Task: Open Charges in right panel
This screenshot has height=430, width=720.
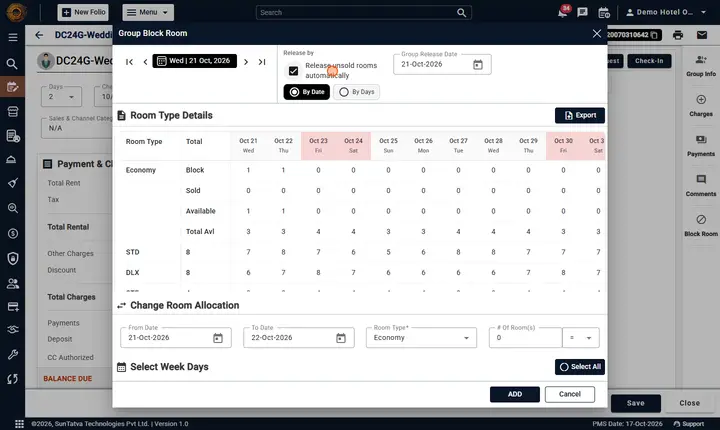Action: 701,106
